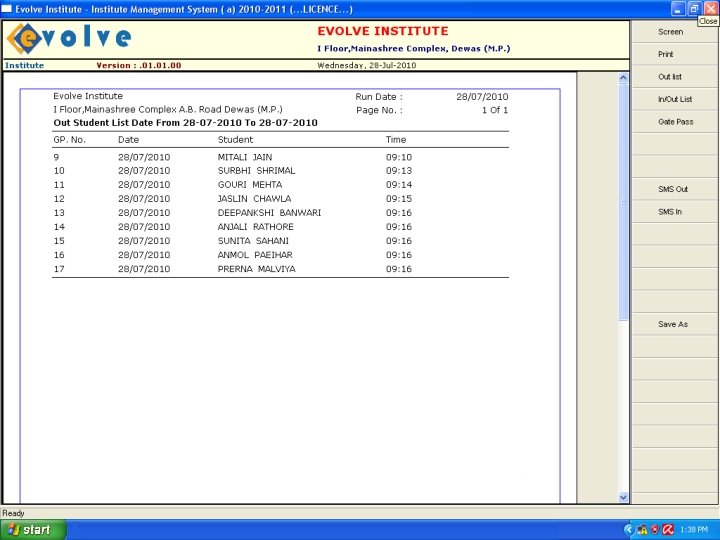Click the Gate Pass button
720x540 pixels.
point(675,122)
